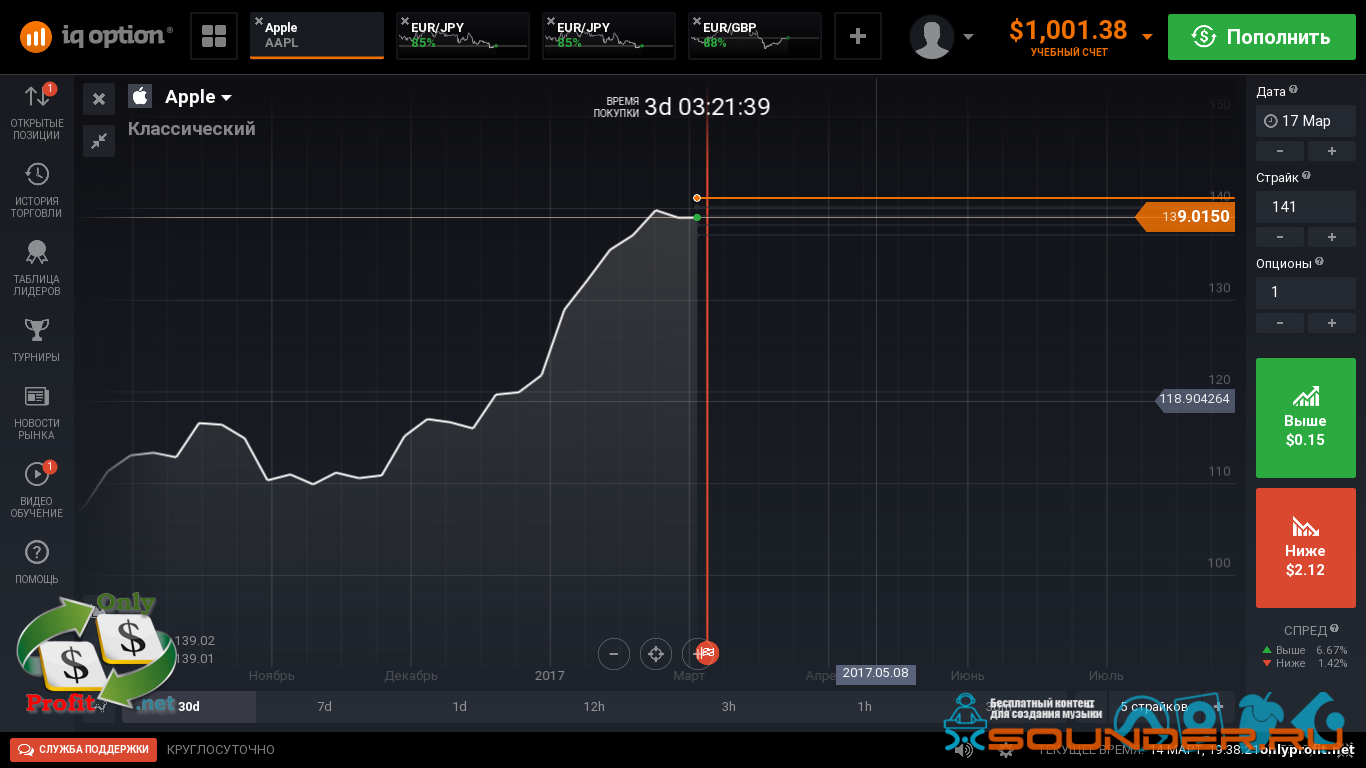
Task: Buy the Выше call option for $0.15
Action: pos(1305,418)
